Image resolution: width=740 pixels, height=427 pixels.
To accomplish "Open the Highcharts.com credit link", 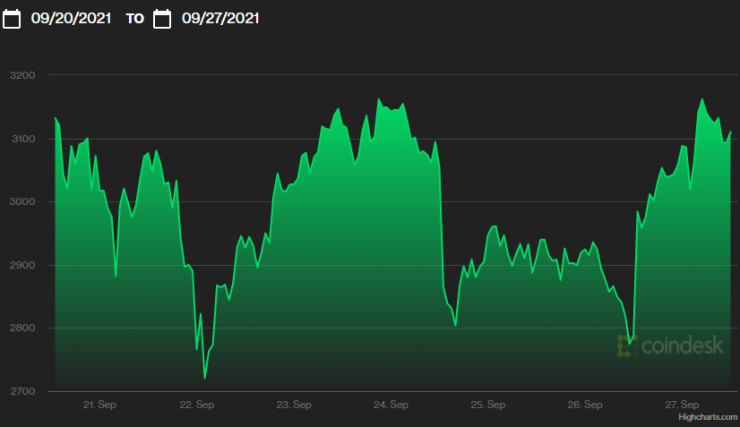I will pyautogui.click(x=706, y=417).
